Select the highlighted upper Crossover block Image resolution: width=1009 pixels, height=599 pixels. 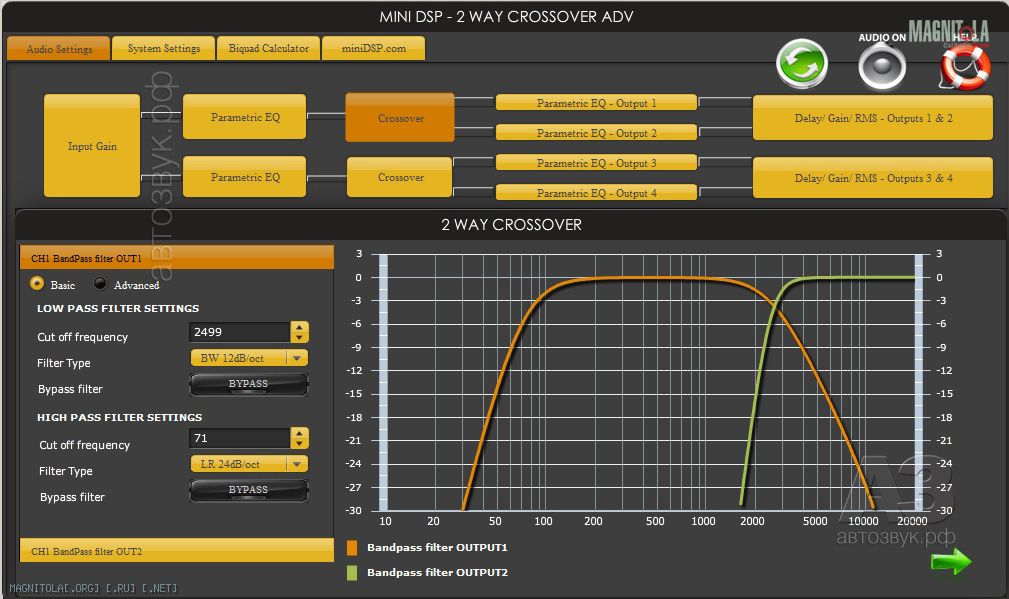pyautogui.click(x=400, y=118)
